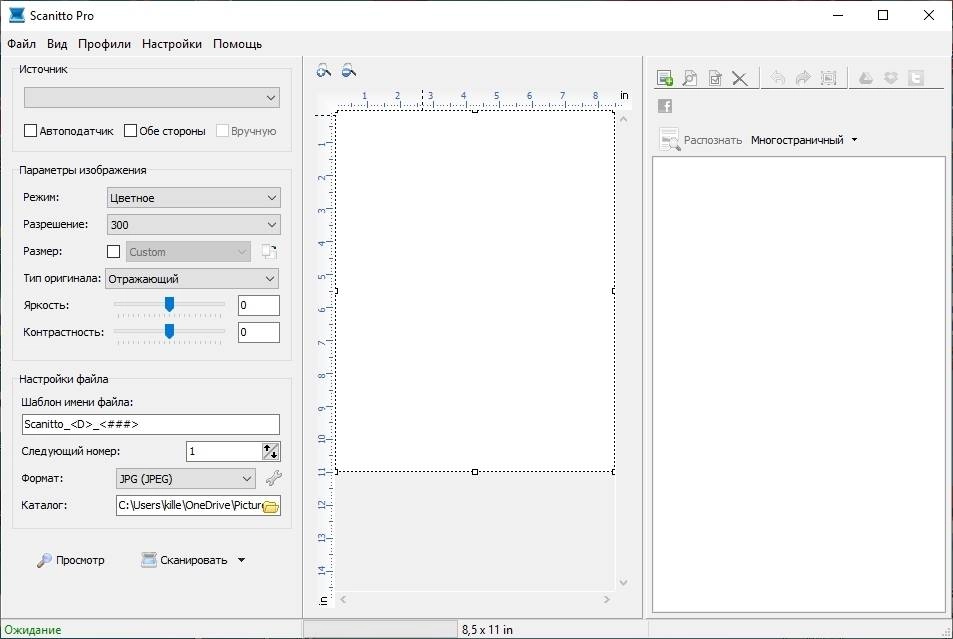Click the Контрастность value field
Image resolution: width=953 pixels, height=639 pixels.
(x=259, y=332)
